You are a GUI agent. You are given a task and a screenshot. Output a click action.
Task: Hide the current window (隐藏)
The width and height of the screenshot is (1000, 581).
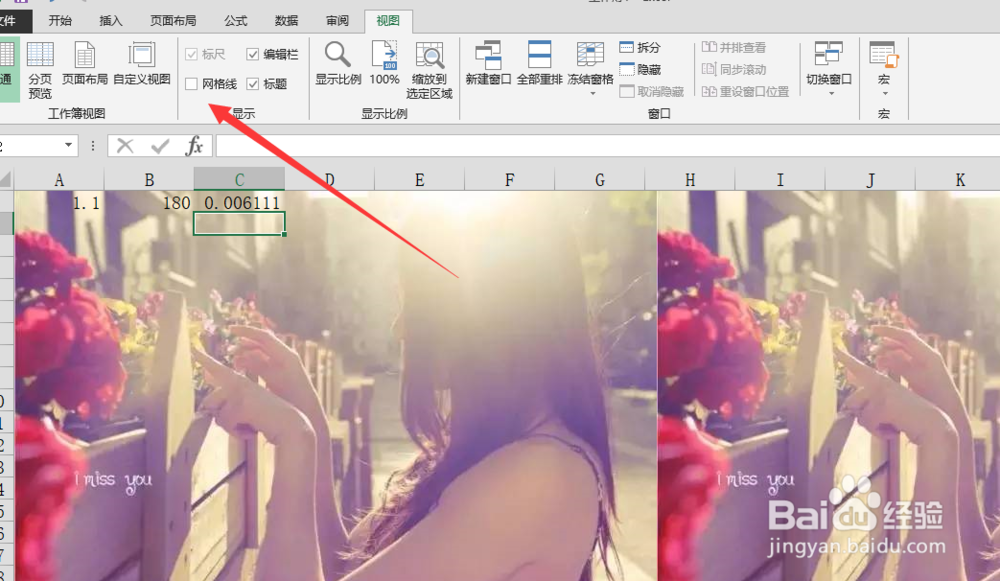pos(640,70)
